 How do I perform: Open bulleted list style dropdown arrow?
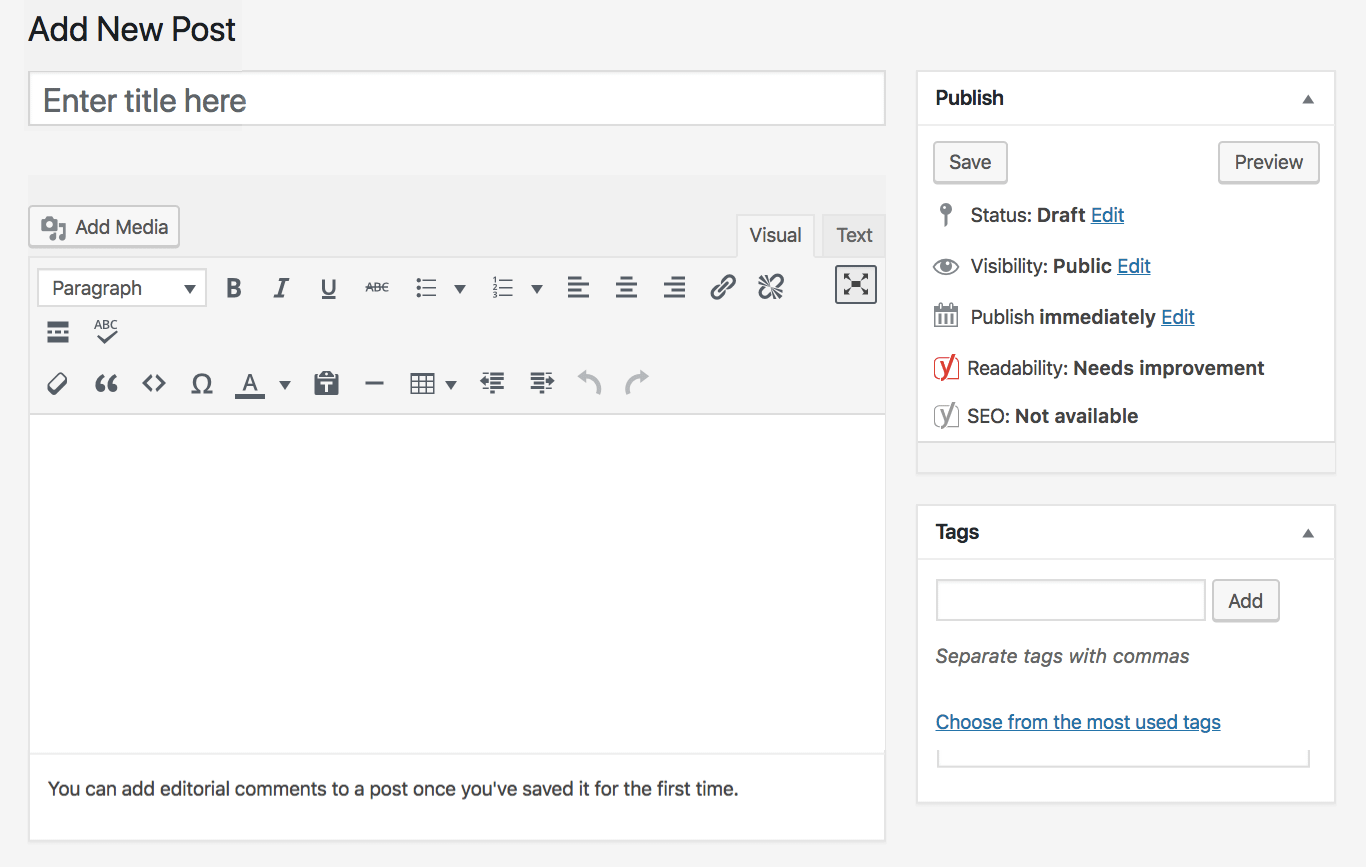[460, 289]
